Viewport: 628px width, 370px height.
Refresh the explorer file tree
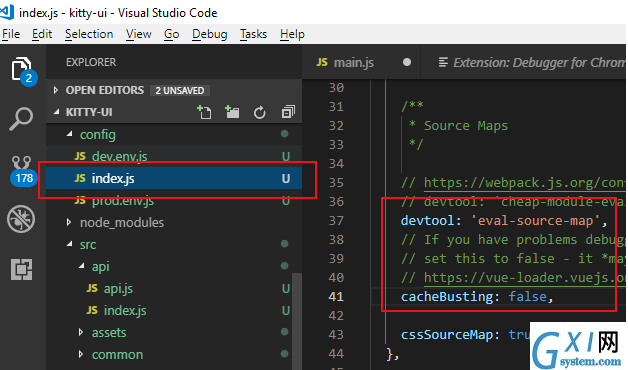[x=260, y=113]
